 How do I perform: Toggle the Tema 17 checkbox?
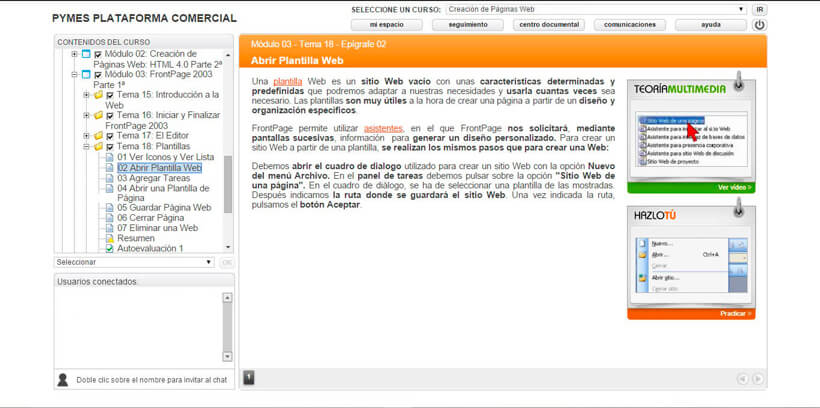point(109,136)
